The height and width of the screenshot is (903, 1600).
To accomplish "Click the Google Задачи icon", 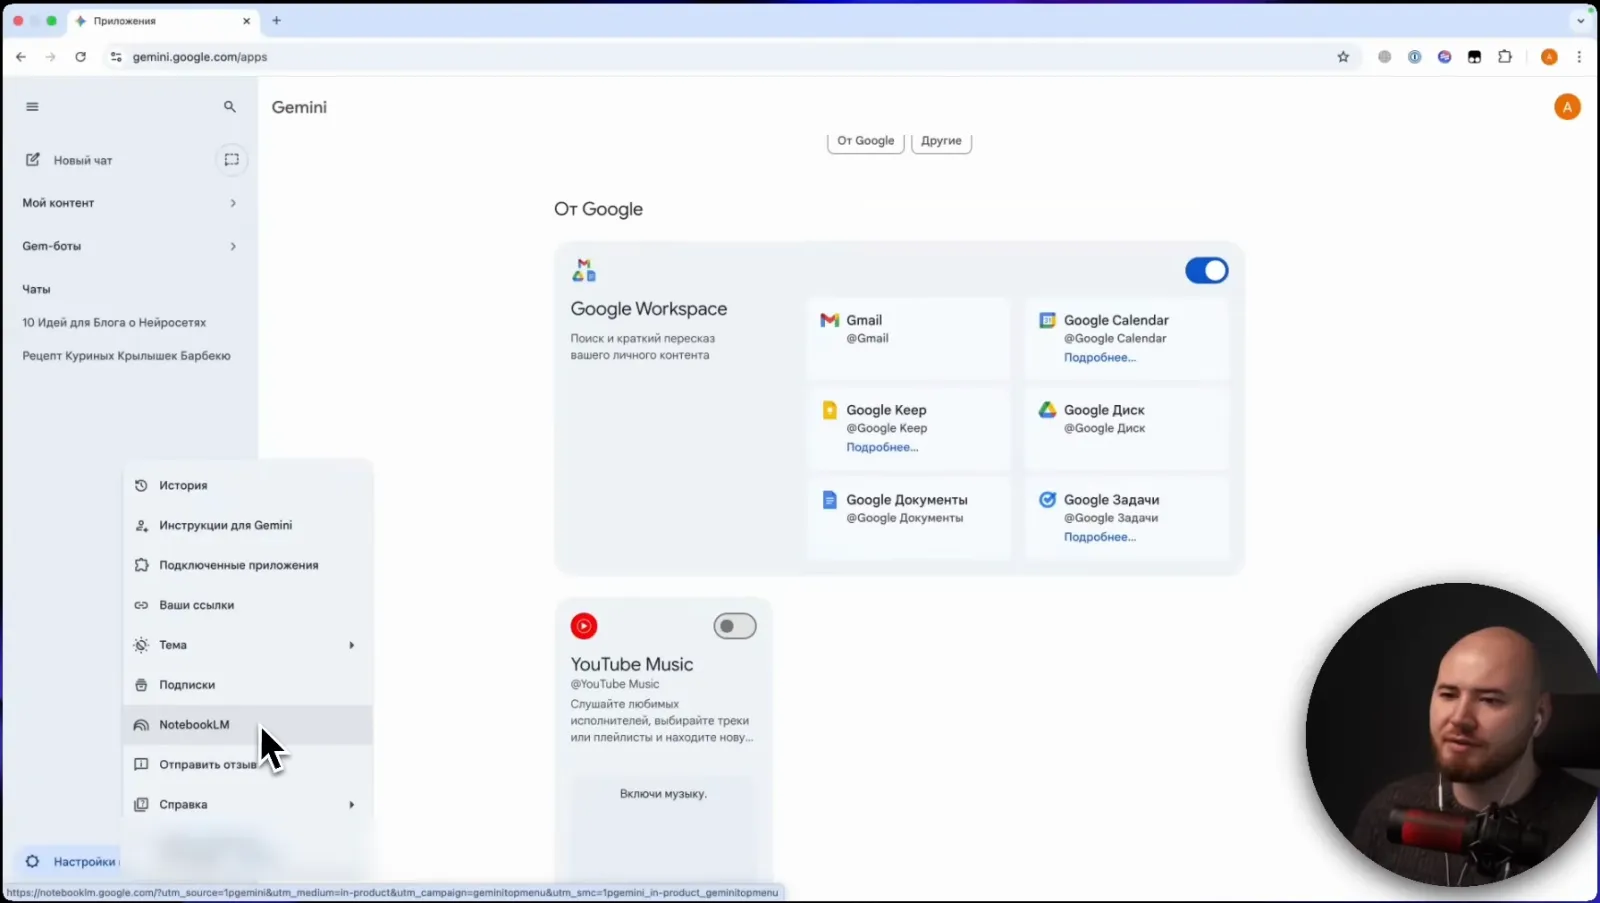I will tap(1047, 500).
